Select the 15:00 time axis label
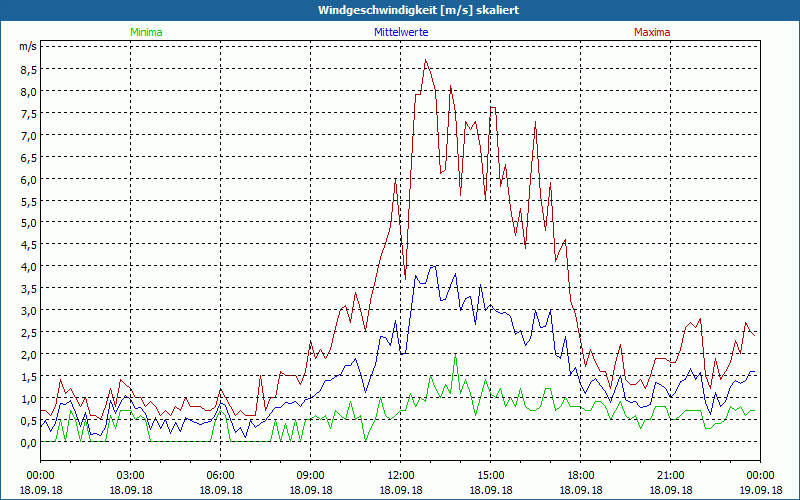800x500 pixels. 491,475
